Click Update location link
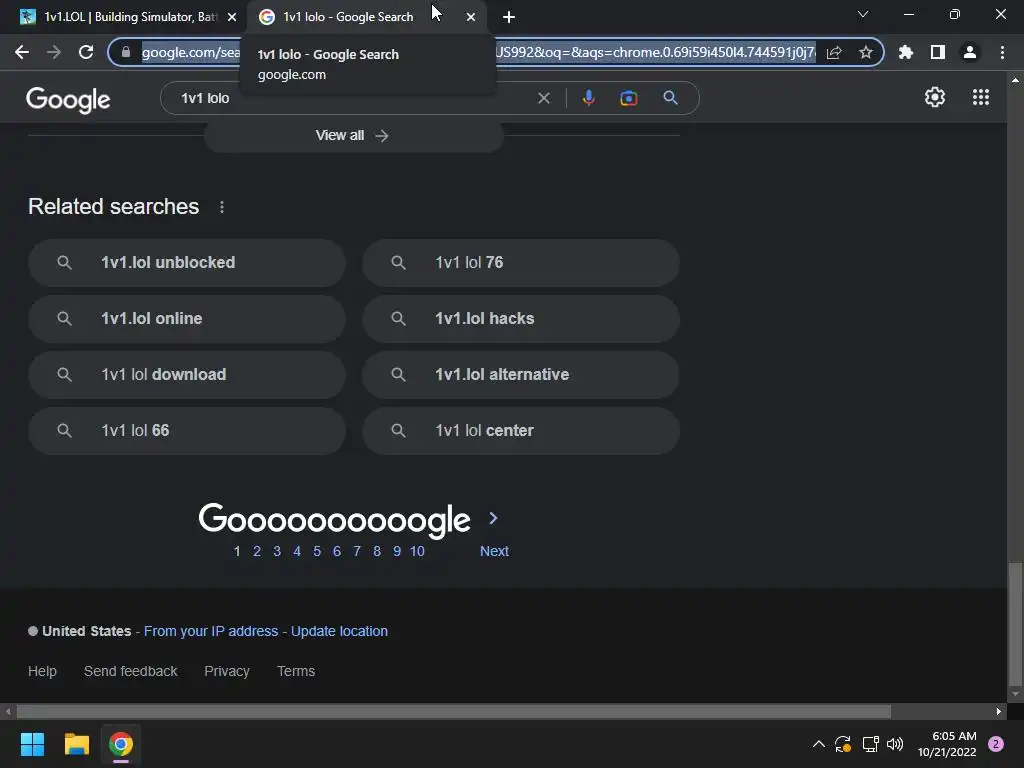1024x768 pixels. coord(339,632)
